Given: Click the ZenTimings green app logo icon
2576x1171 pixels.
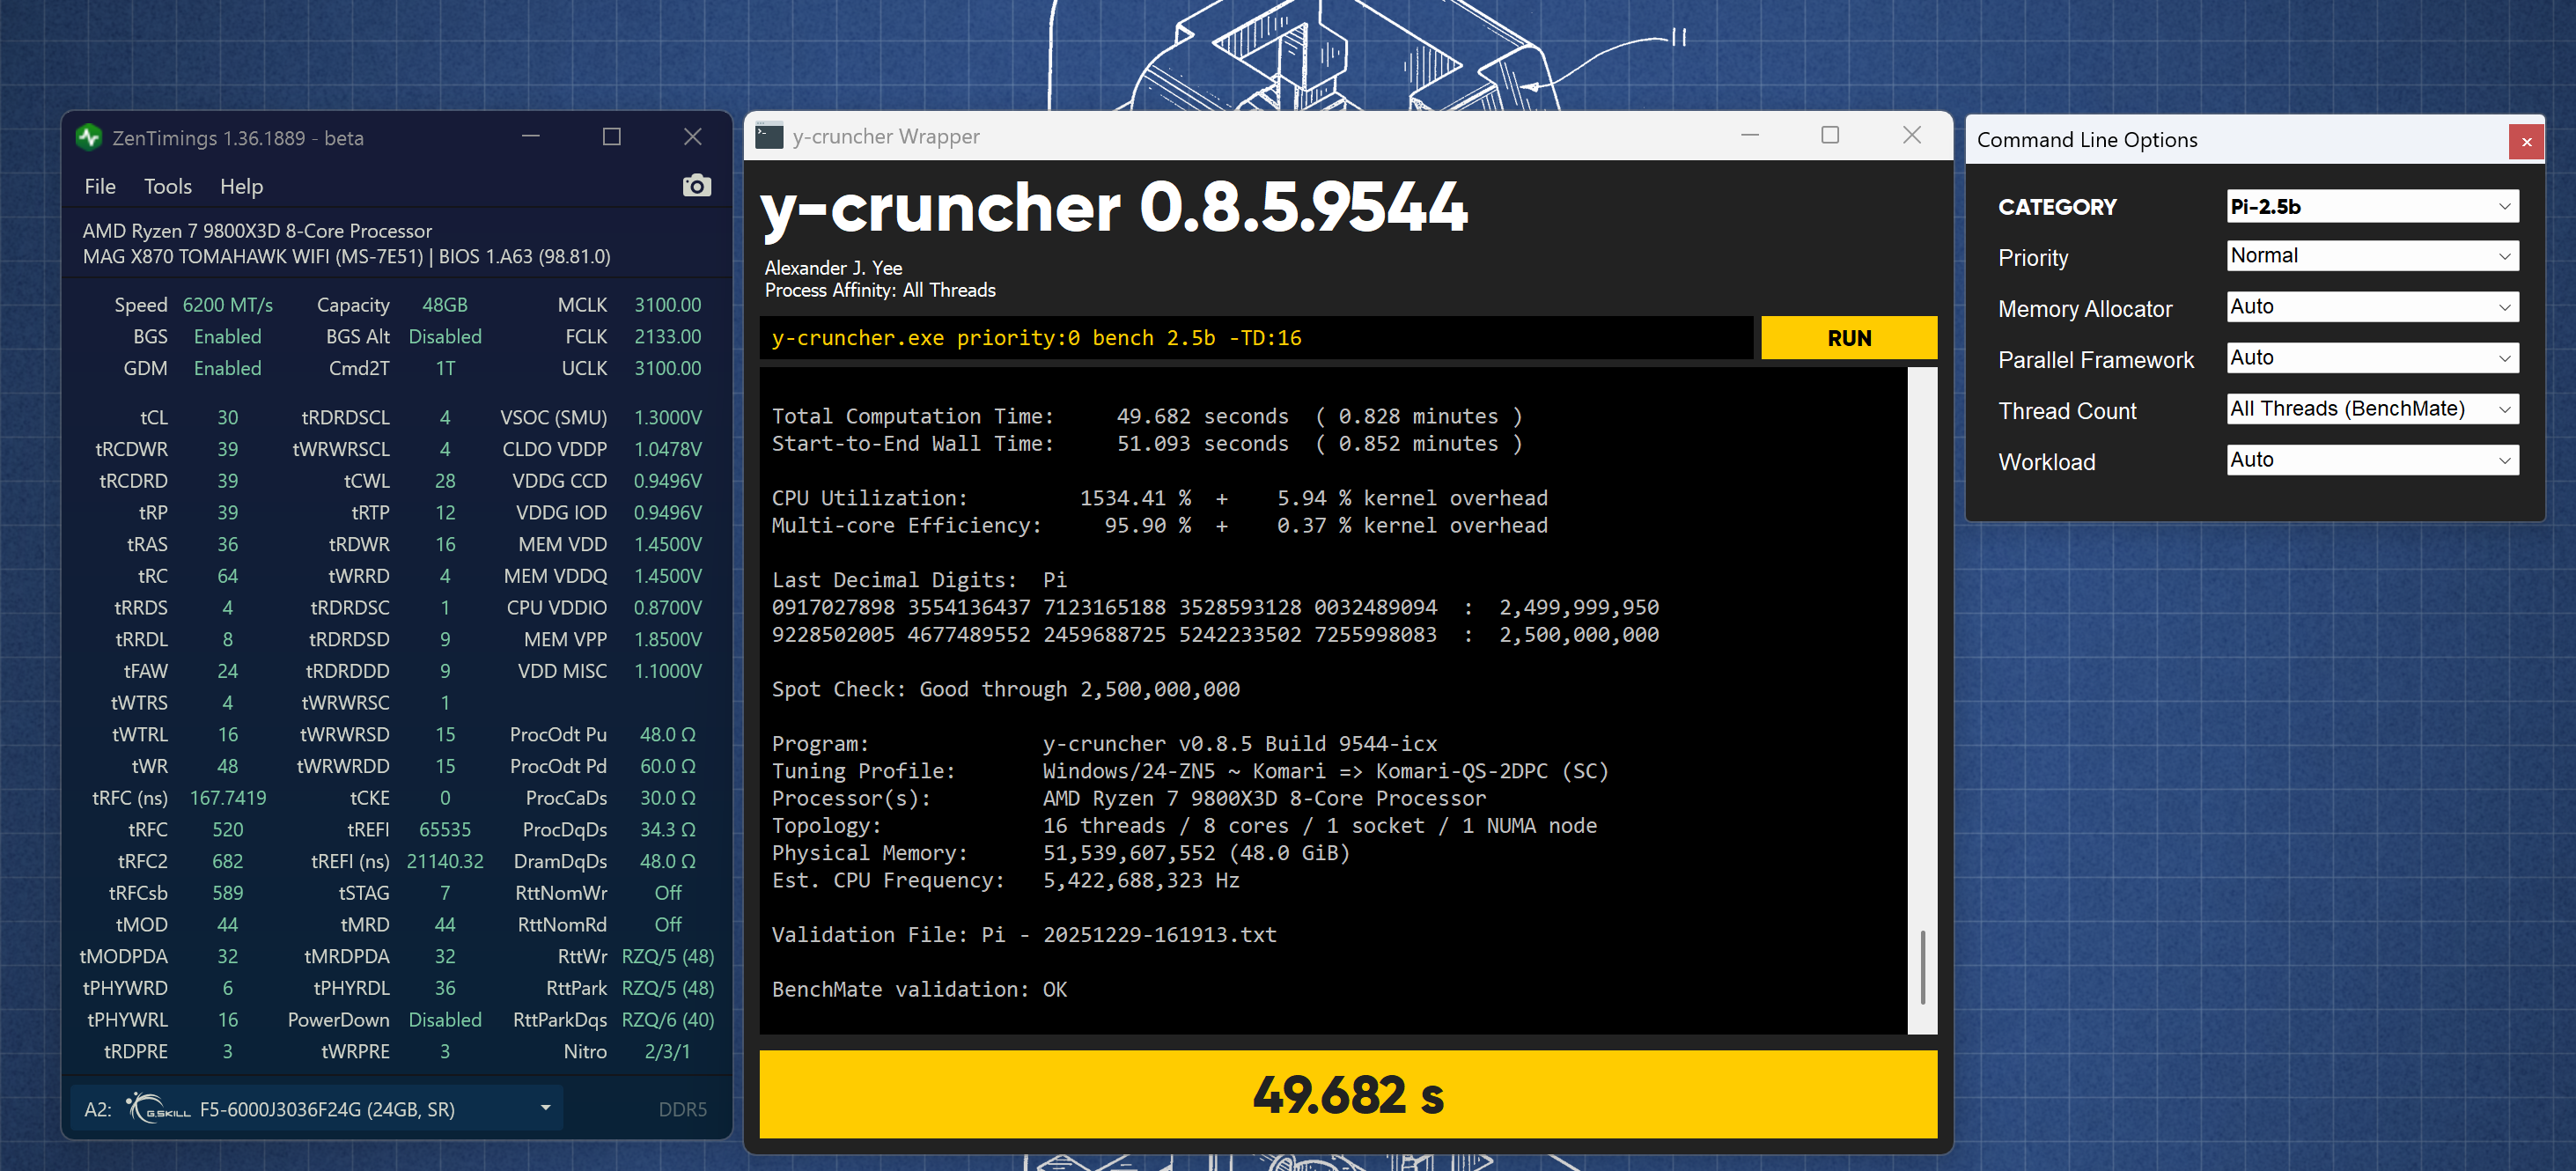Looking at the screenshot, I should (x=89, y=137).
